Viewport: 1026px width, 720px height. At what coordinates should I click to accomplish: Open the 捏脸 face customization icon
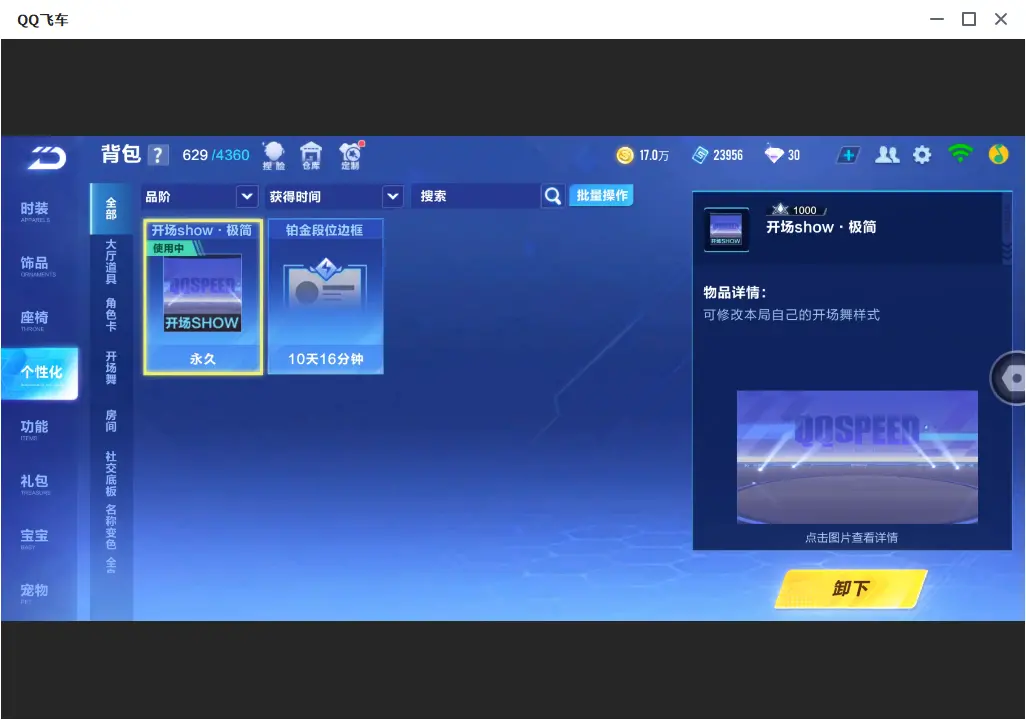(x=274, y=156)
